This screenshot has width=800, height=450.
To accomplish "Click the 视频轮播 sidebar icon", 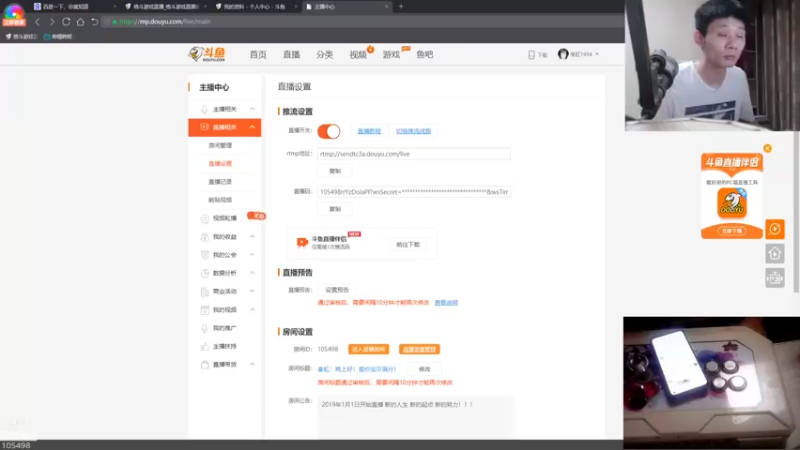I will pyautogui.click(x=205, y=218).
